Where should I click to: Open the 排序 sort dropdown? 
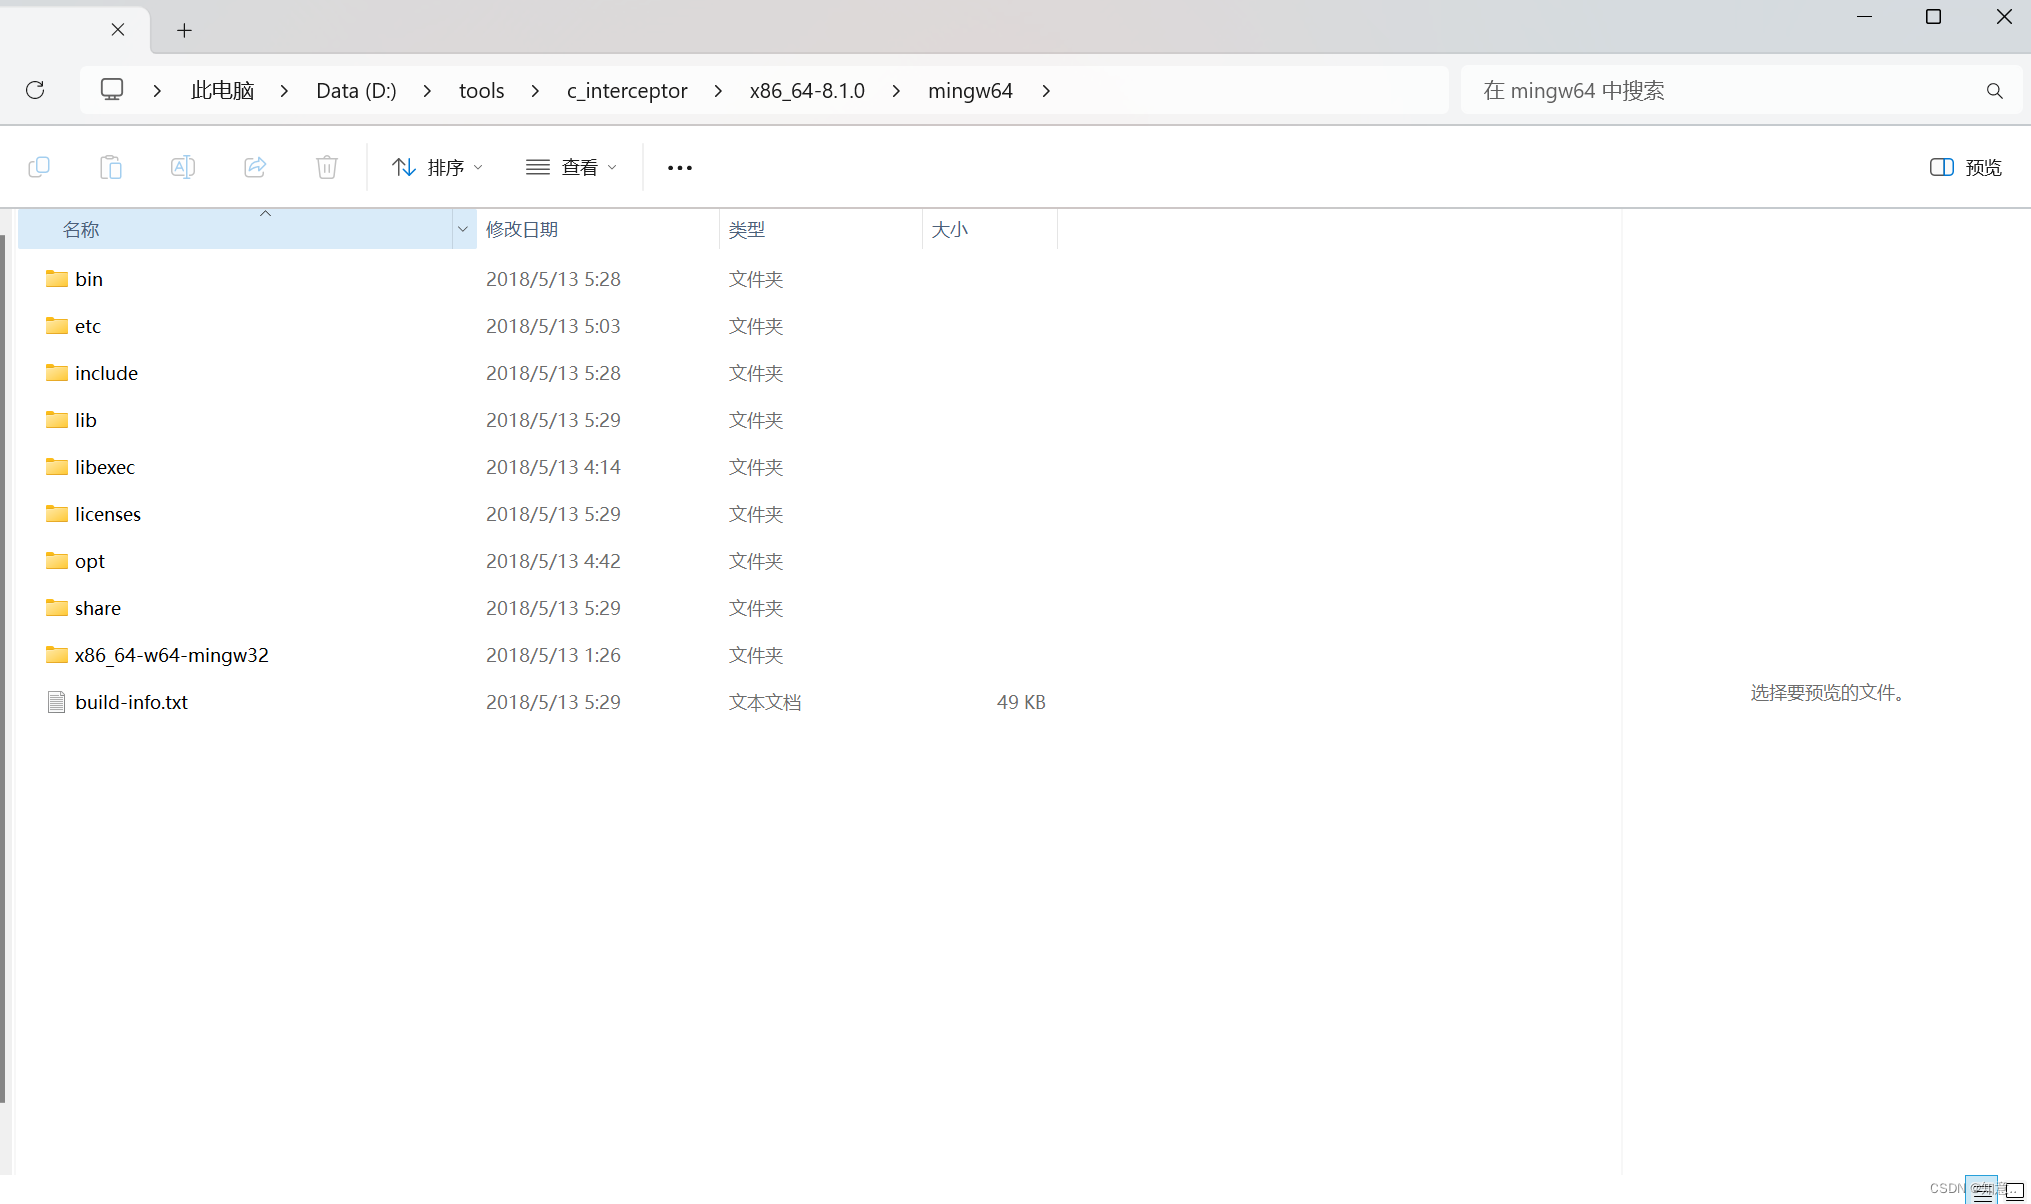[x=437, y=167]
